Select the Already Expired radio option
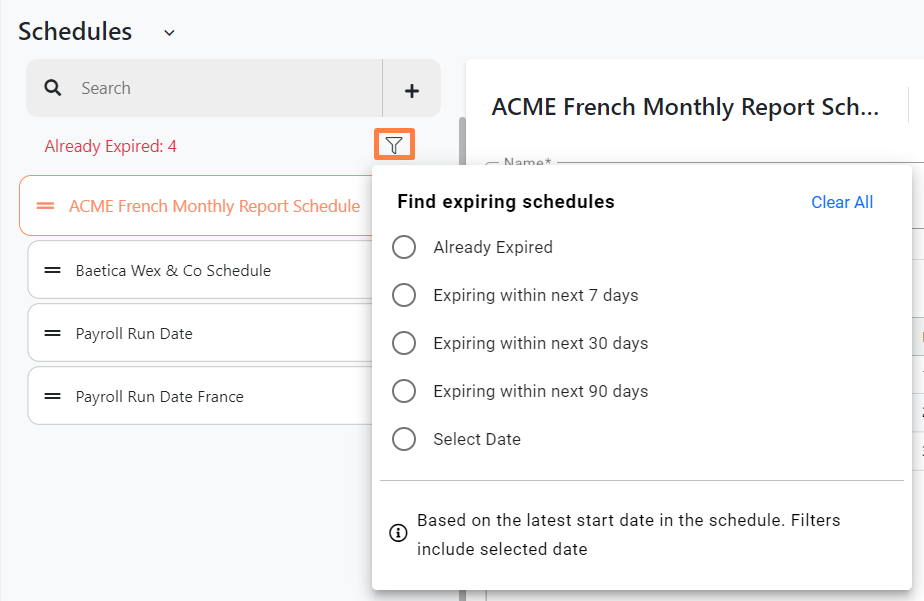This screenshot has height=601, width=924. point(404,247)
